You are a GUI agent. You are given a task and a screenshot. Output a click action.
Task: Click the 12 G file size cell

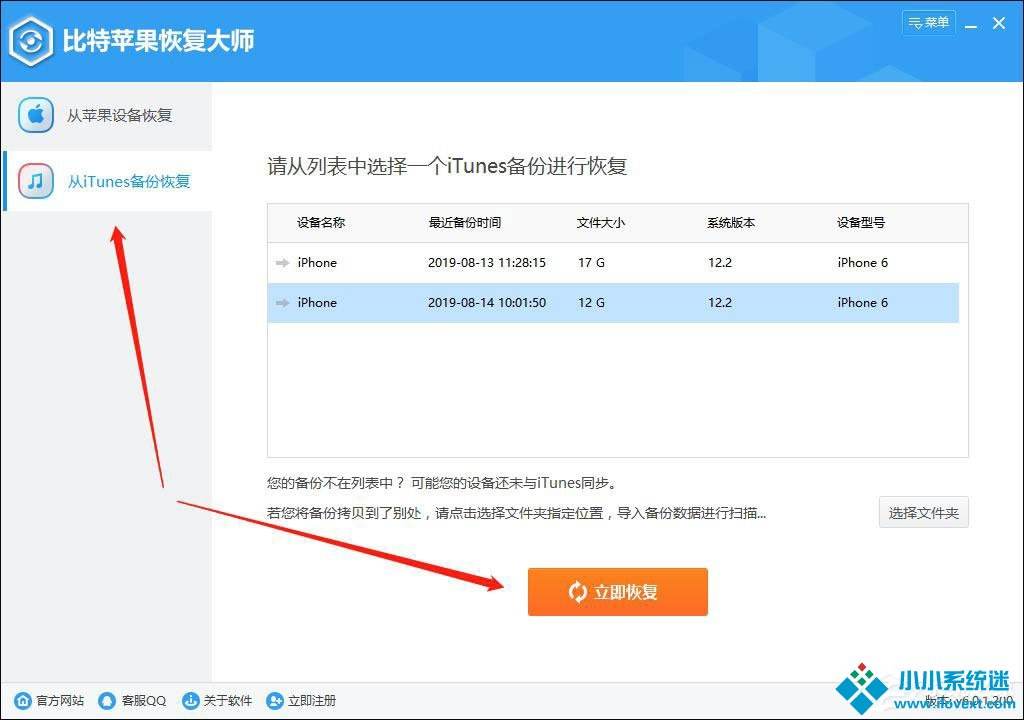pos(591,303)
